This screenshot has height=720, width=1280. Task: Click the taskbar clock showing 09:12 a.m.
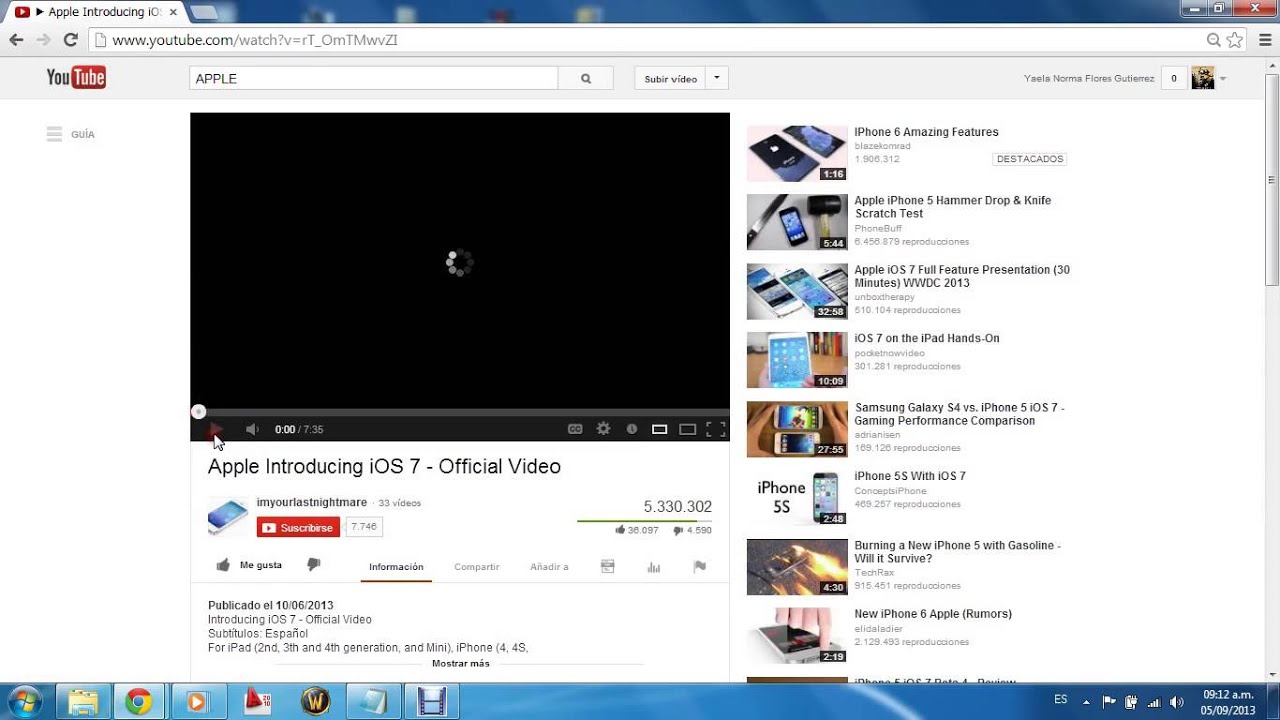[x=1228, y=702]
